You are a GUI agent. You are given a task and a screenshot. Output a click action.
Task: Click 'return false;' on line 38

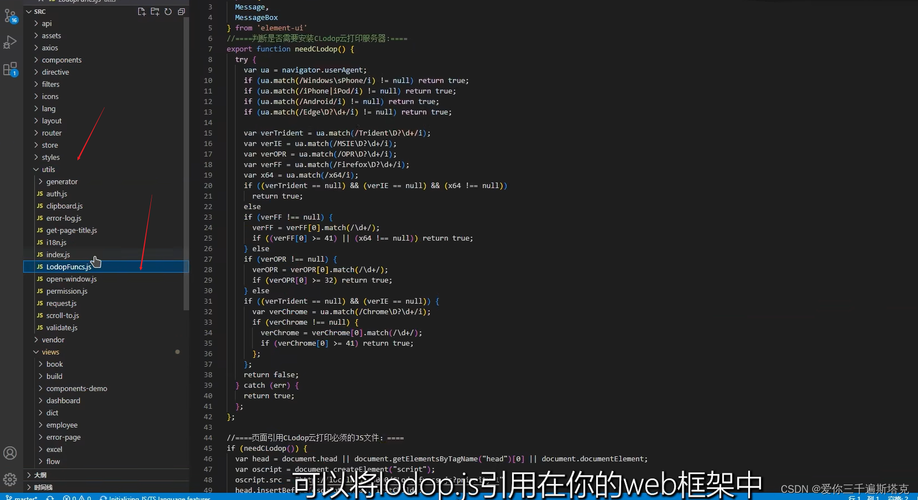tap(271, 375)
